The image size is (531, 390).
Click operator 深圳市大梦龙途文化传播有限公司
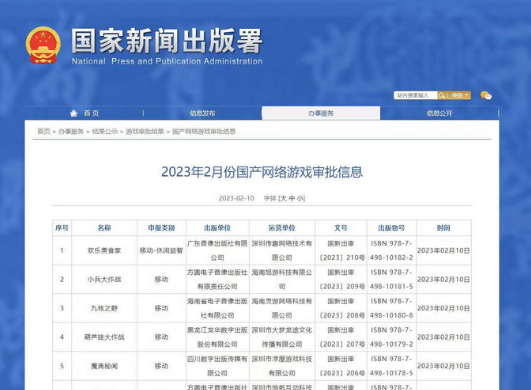[x=282, y=337]
